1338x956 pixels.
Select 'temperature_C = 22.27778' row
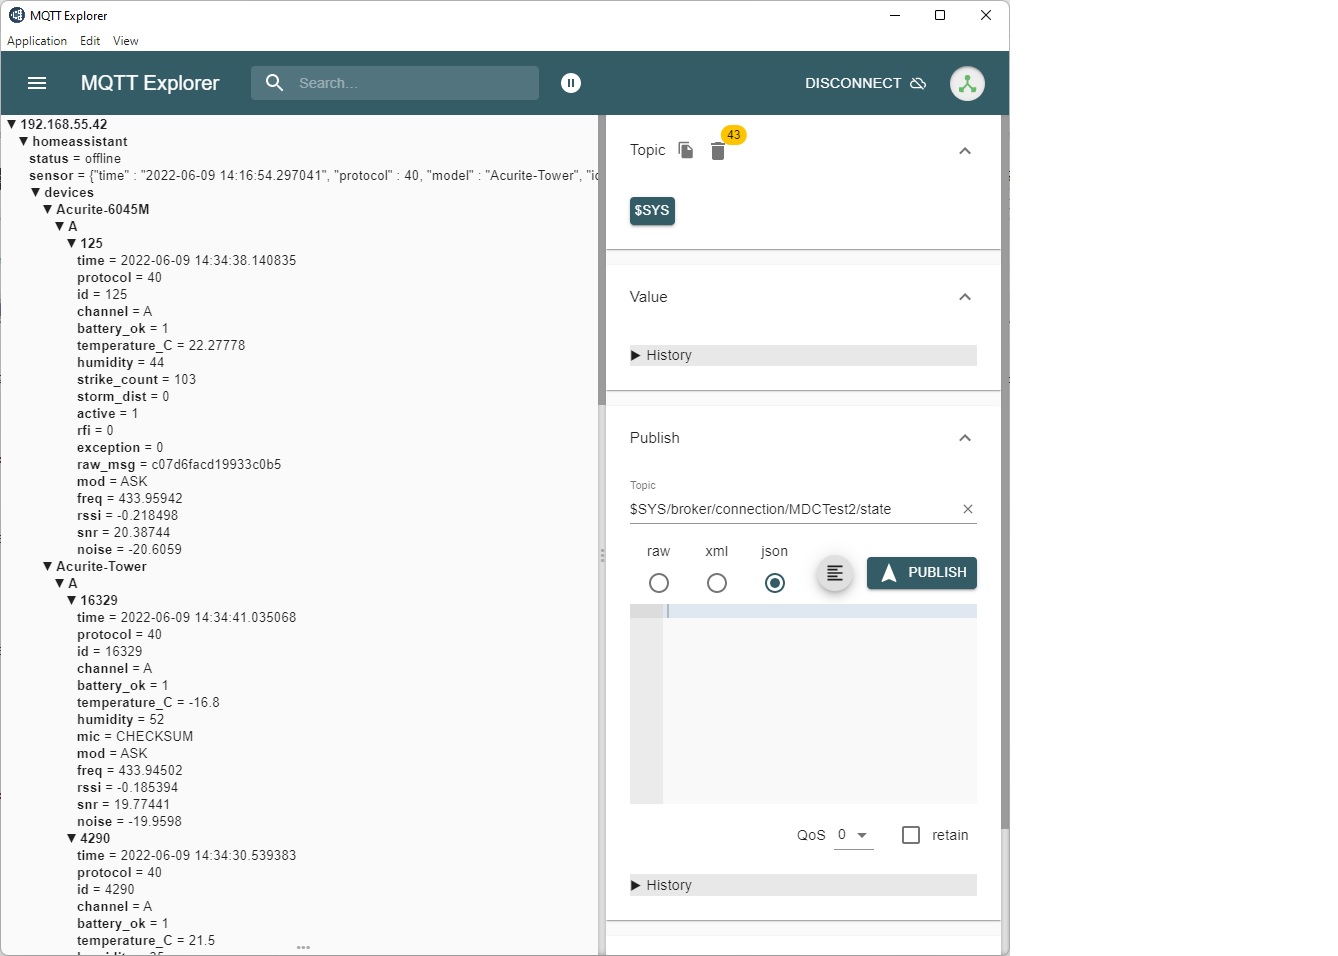161,345
